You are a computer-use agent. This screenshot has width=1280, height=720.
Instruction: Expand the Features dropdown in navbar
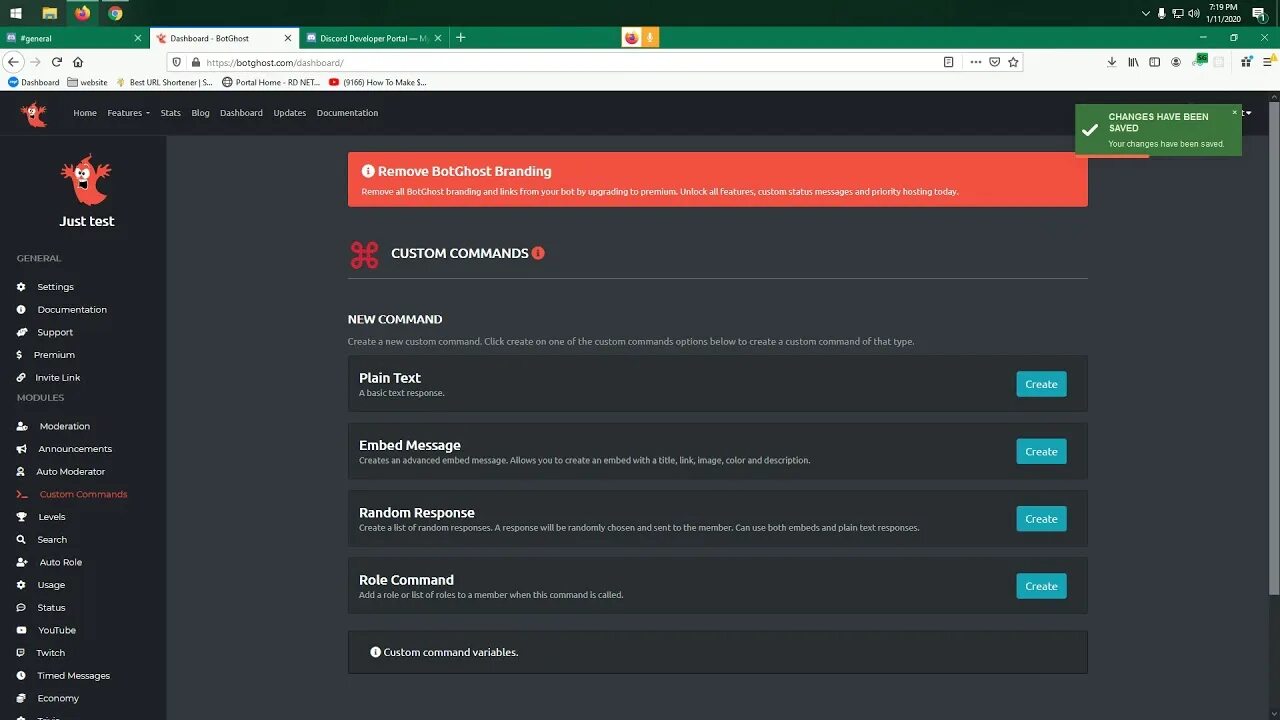coord(128,113)
